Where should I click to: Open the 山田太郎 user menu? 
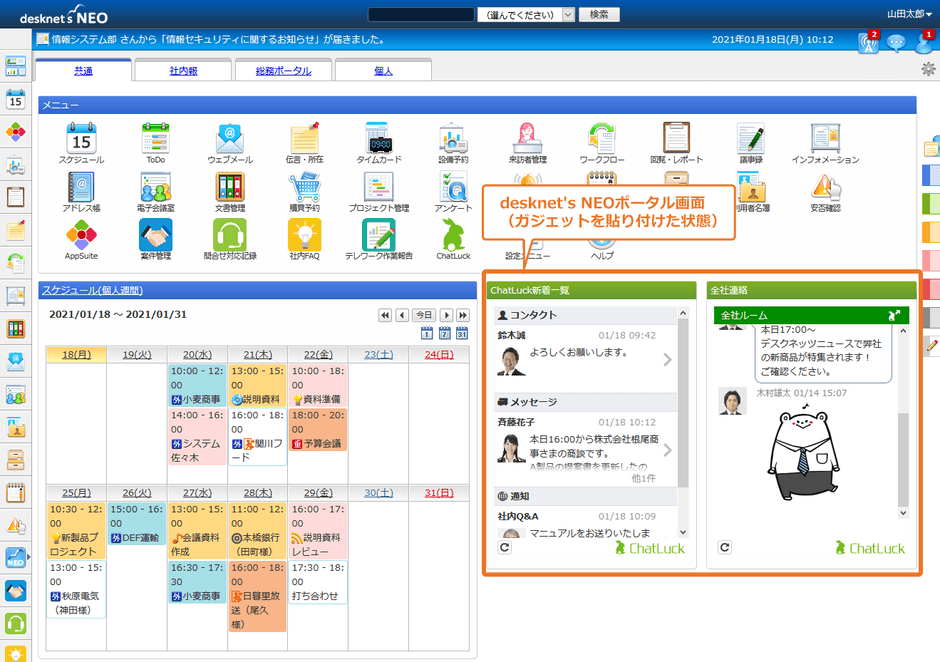tap(907, 14)
